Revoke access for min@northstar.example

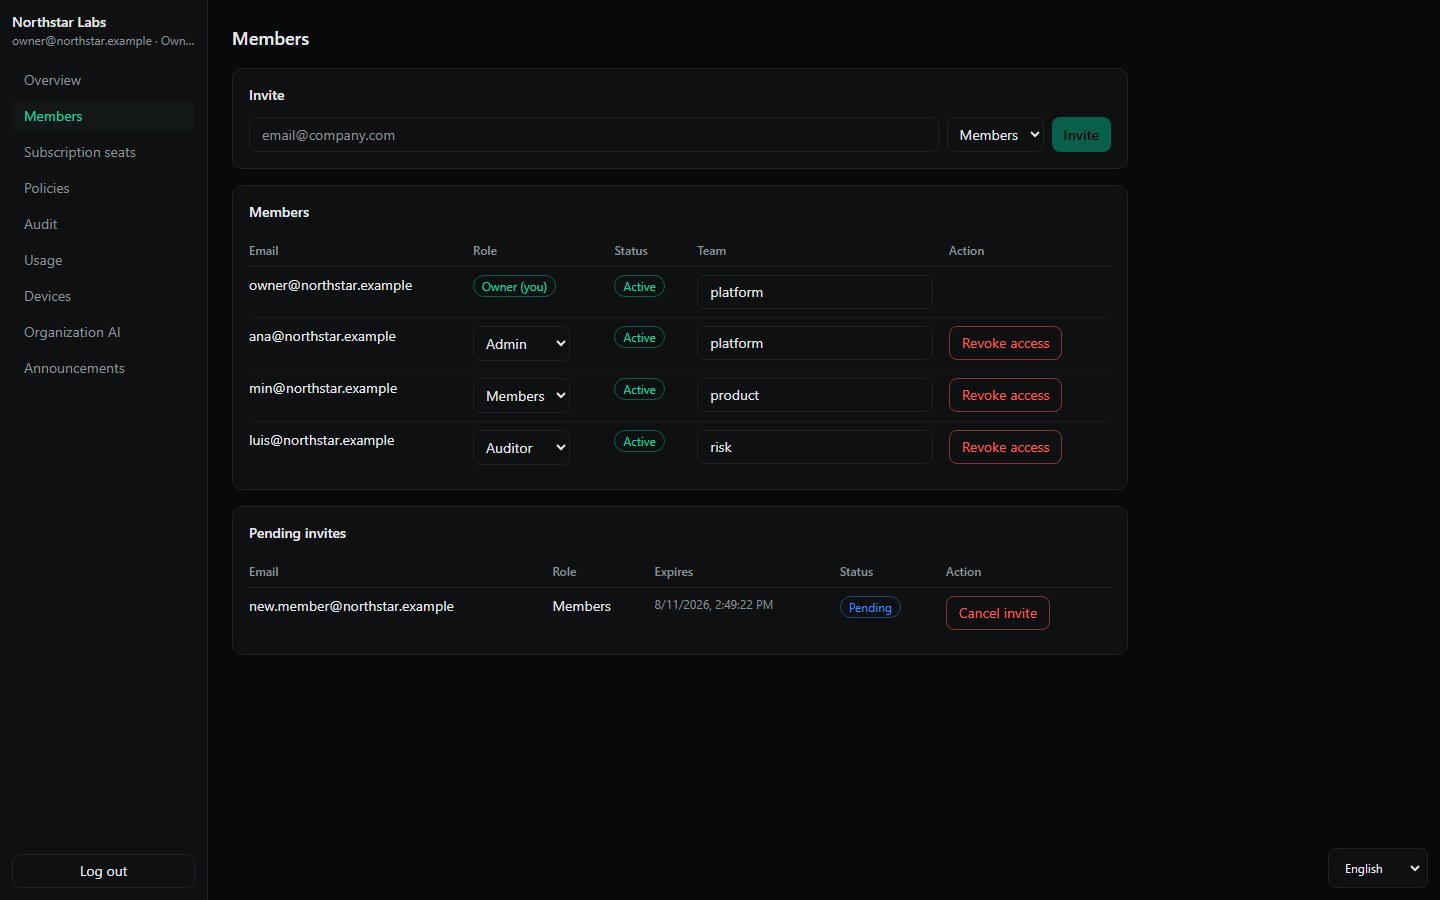click(1005, 395)
